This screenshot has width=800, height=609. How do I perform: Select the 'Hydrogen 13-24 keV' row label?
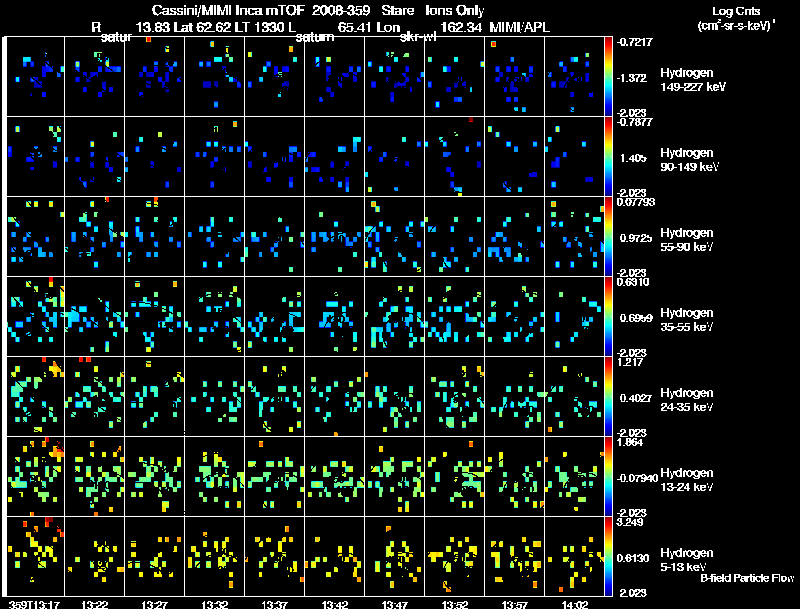[x=687, y=480]
